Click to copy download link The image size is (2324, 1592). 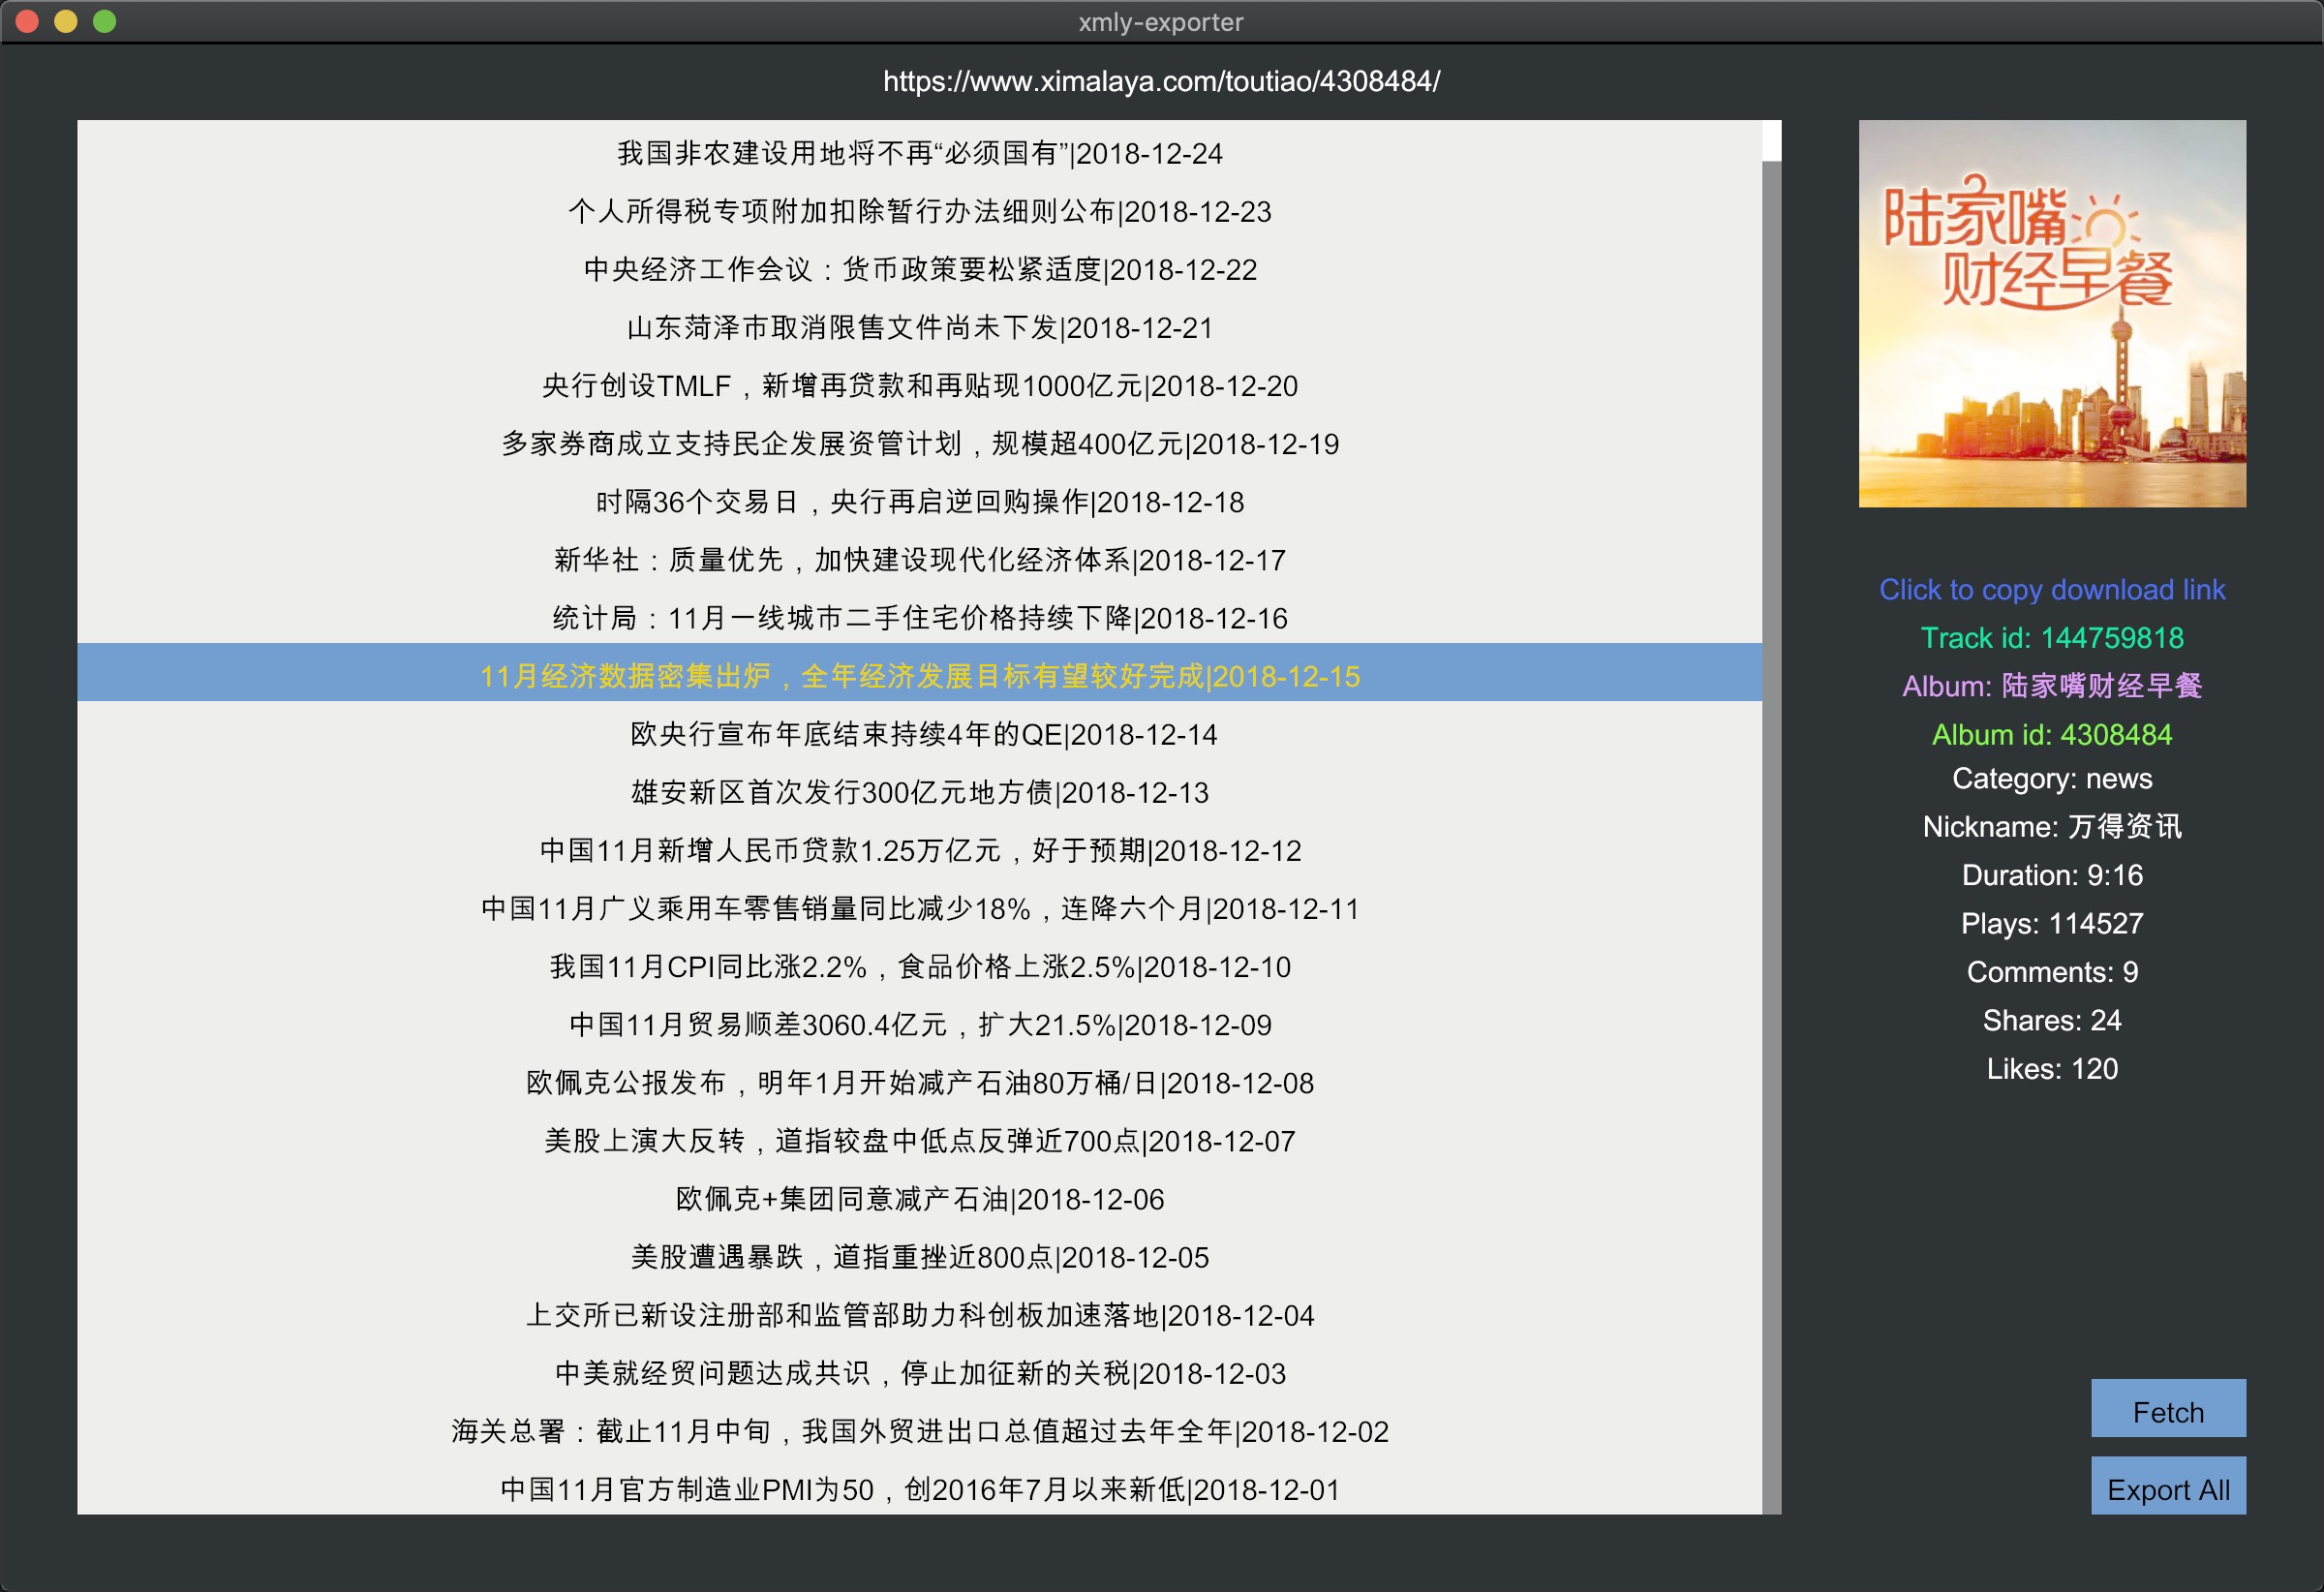tap(2051, 589)
